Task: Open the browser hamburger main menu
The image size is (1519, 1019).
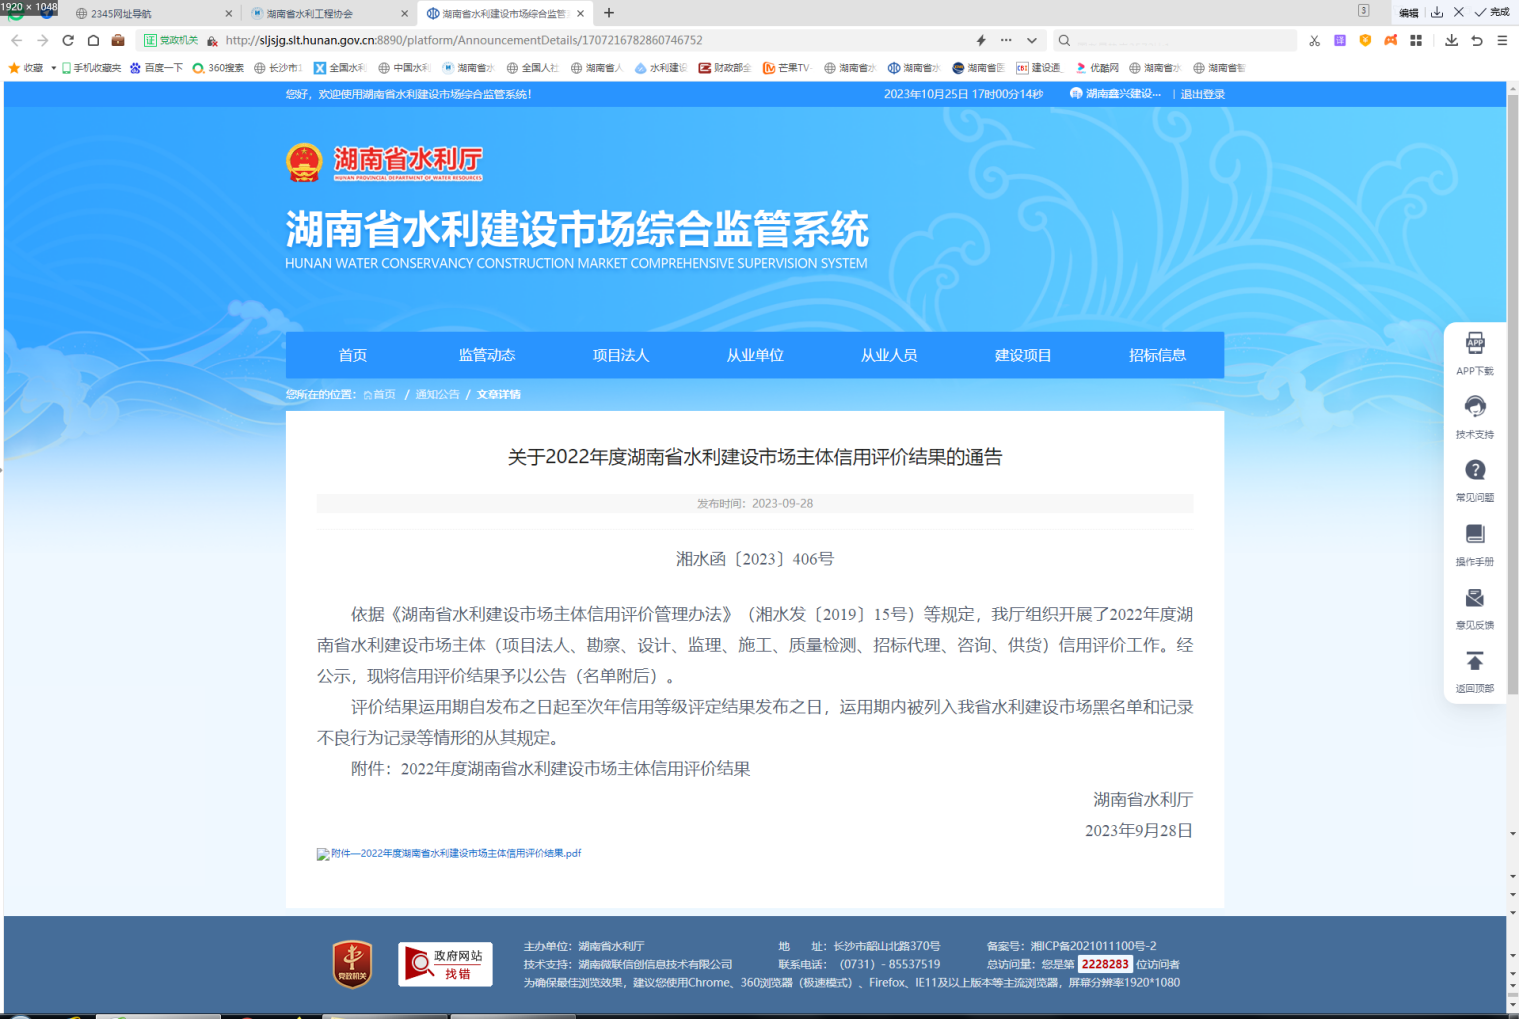Action: point(1502,41)
